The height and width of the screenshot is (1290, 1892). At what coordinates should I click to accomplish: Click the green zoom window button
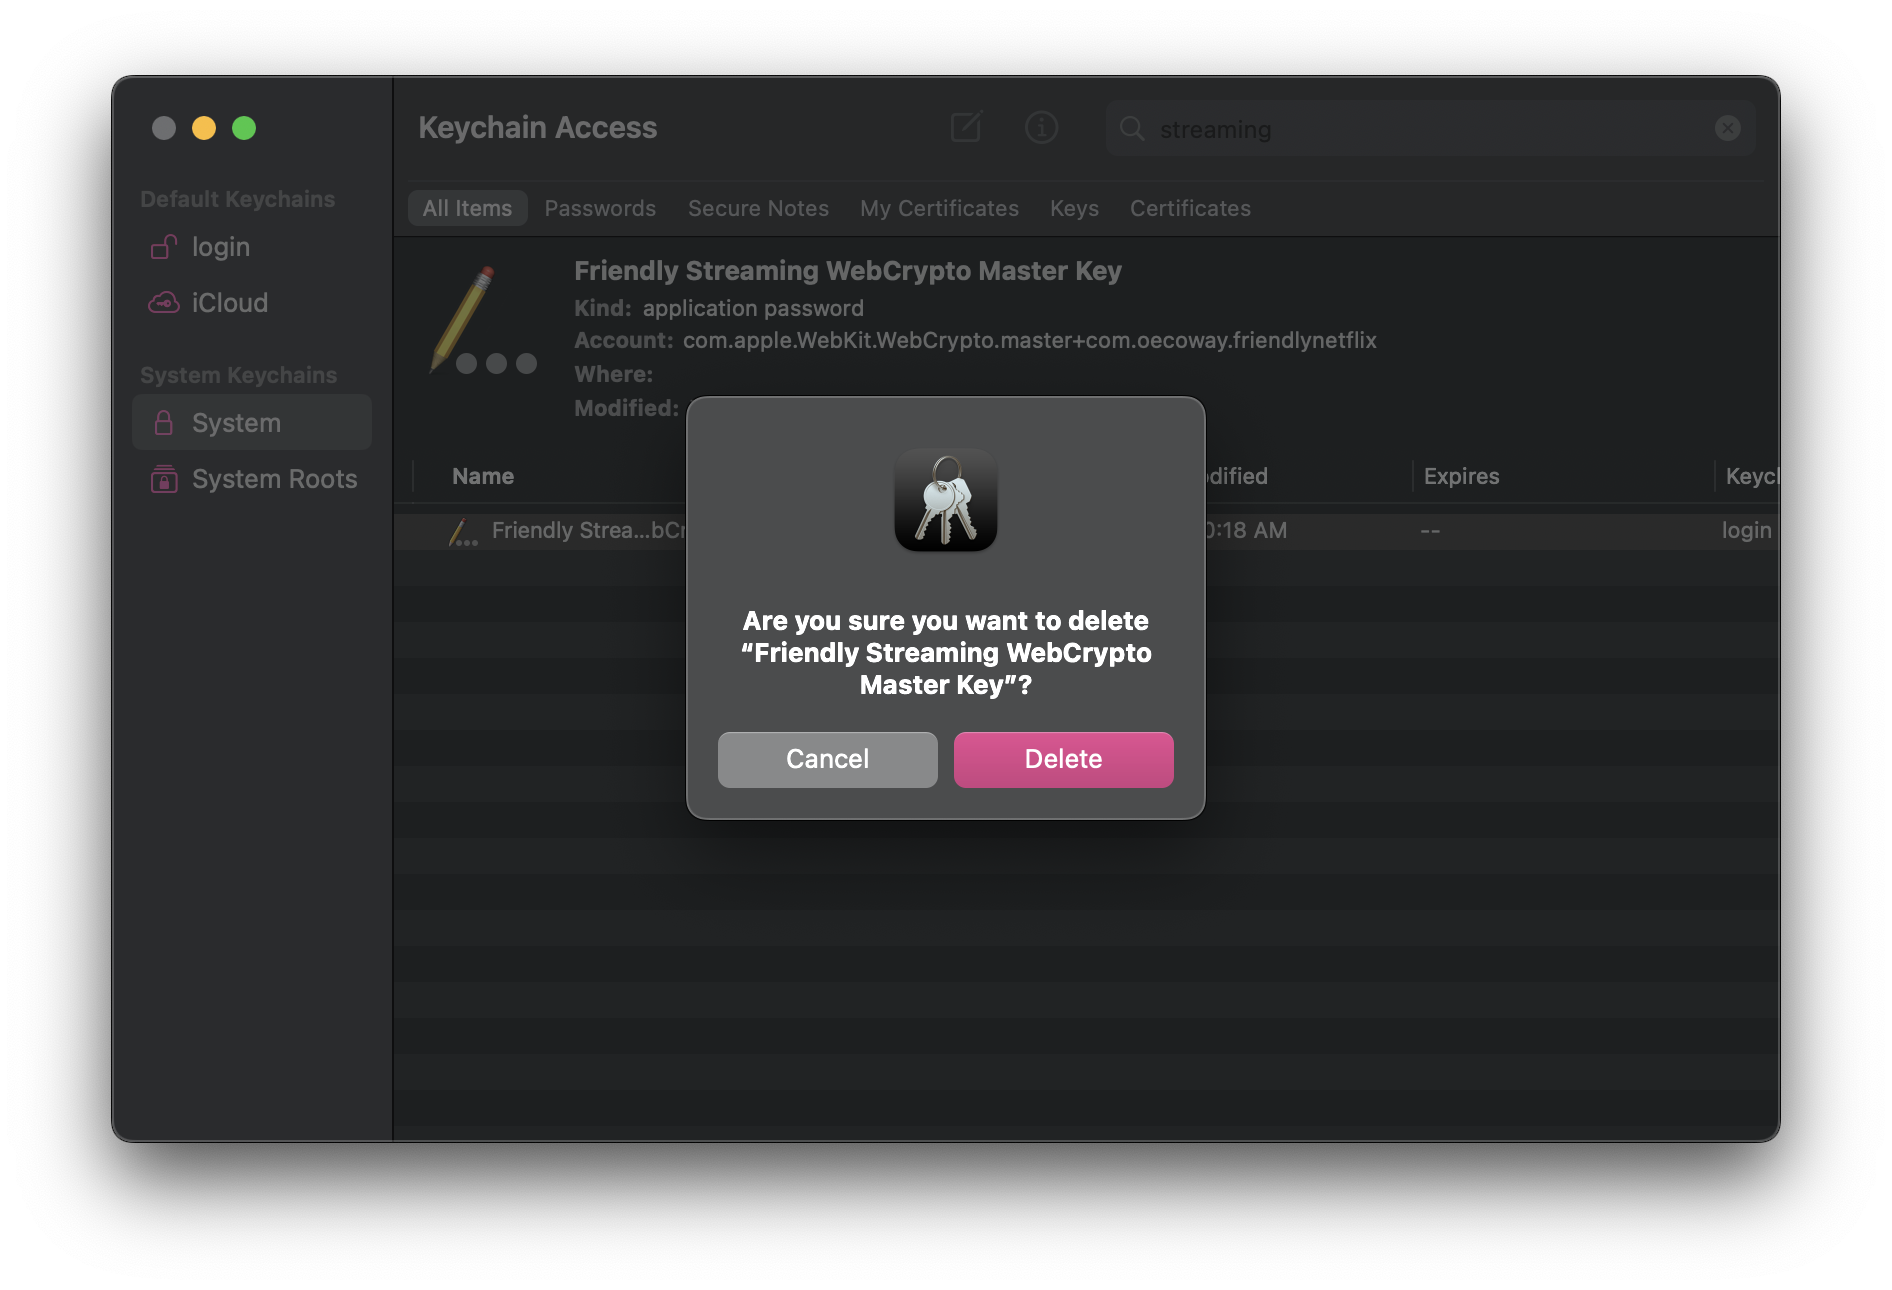[244, 128]
